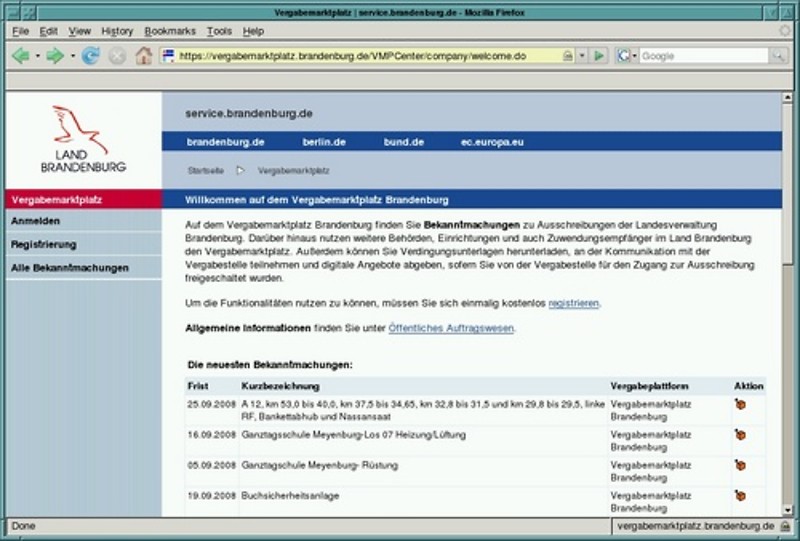800x541 pixels.
Task: Click the Kurzbezeichnung column header
Action: (x=281, y=386)
